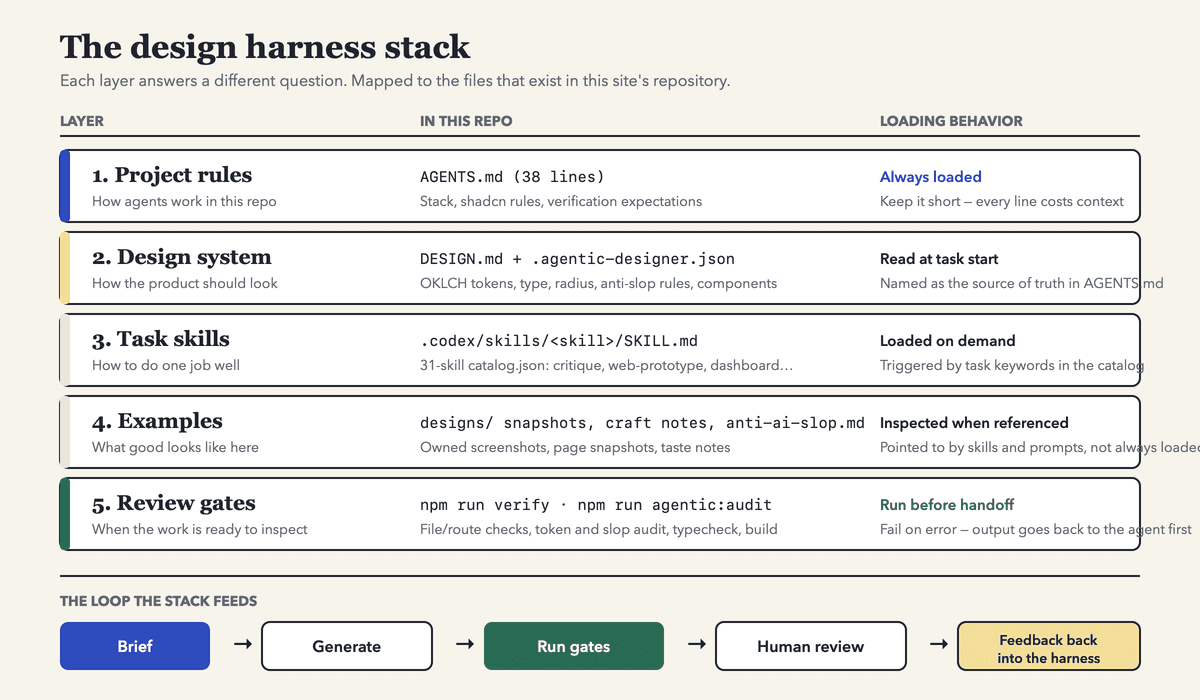Image resolution: width=1200 pixels, height=700 pixels.
Task: Open the Human review step
Action: tap(811, 646)
